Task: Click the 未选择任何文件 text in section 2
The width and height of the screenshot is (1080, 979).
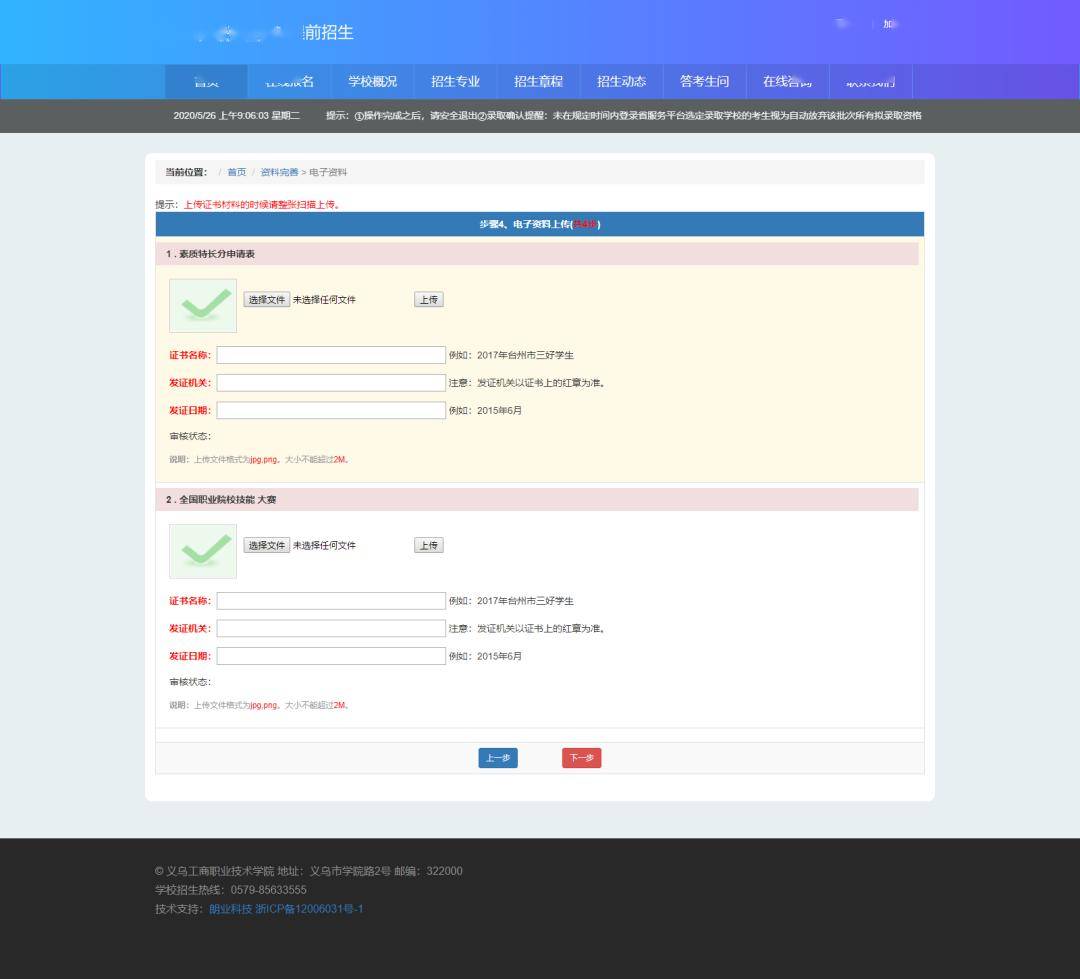Action: tap(324, 545)
